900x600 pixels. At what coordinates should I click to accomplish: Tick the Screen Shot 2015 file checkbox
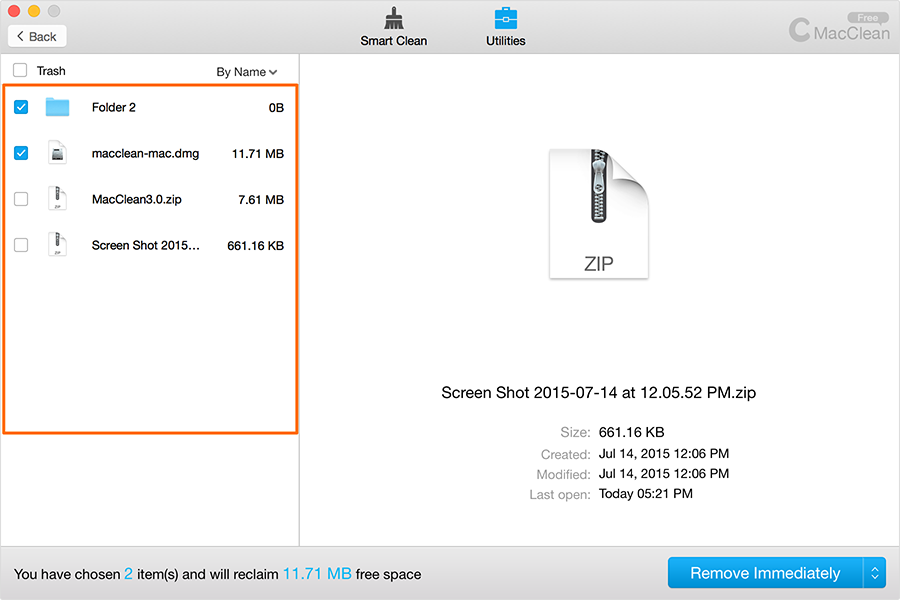21,245
